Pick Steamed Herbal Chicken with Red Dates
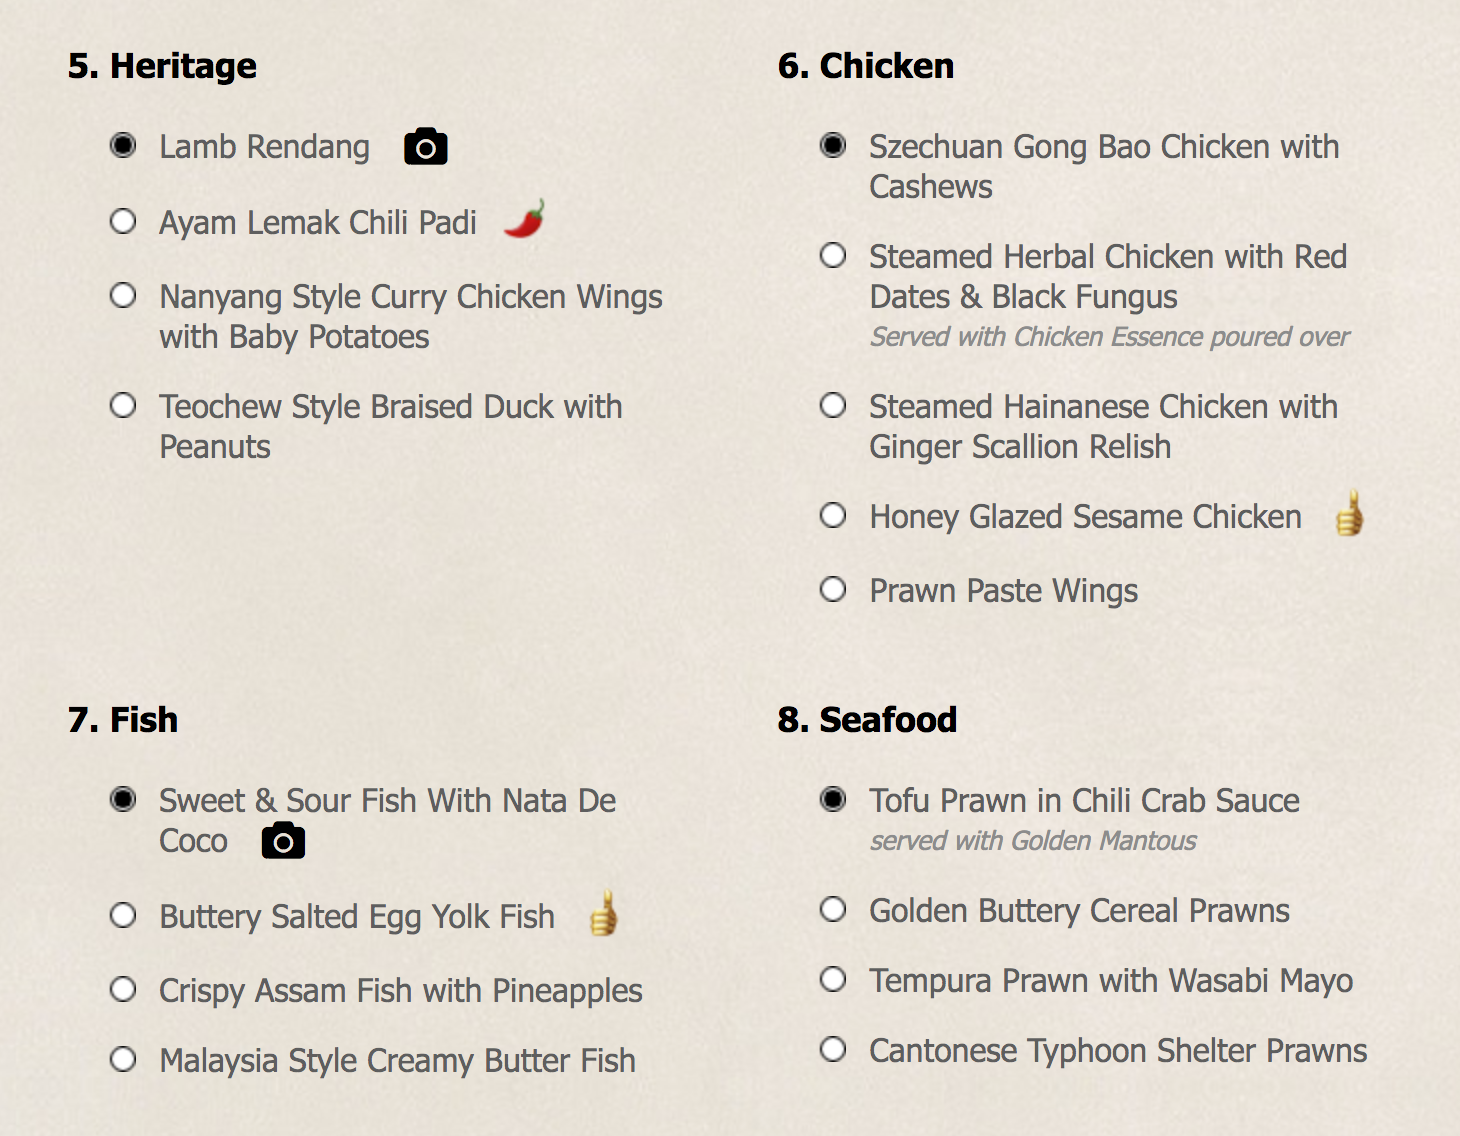The image size is (1460, 1136). (x=833, y=256)
